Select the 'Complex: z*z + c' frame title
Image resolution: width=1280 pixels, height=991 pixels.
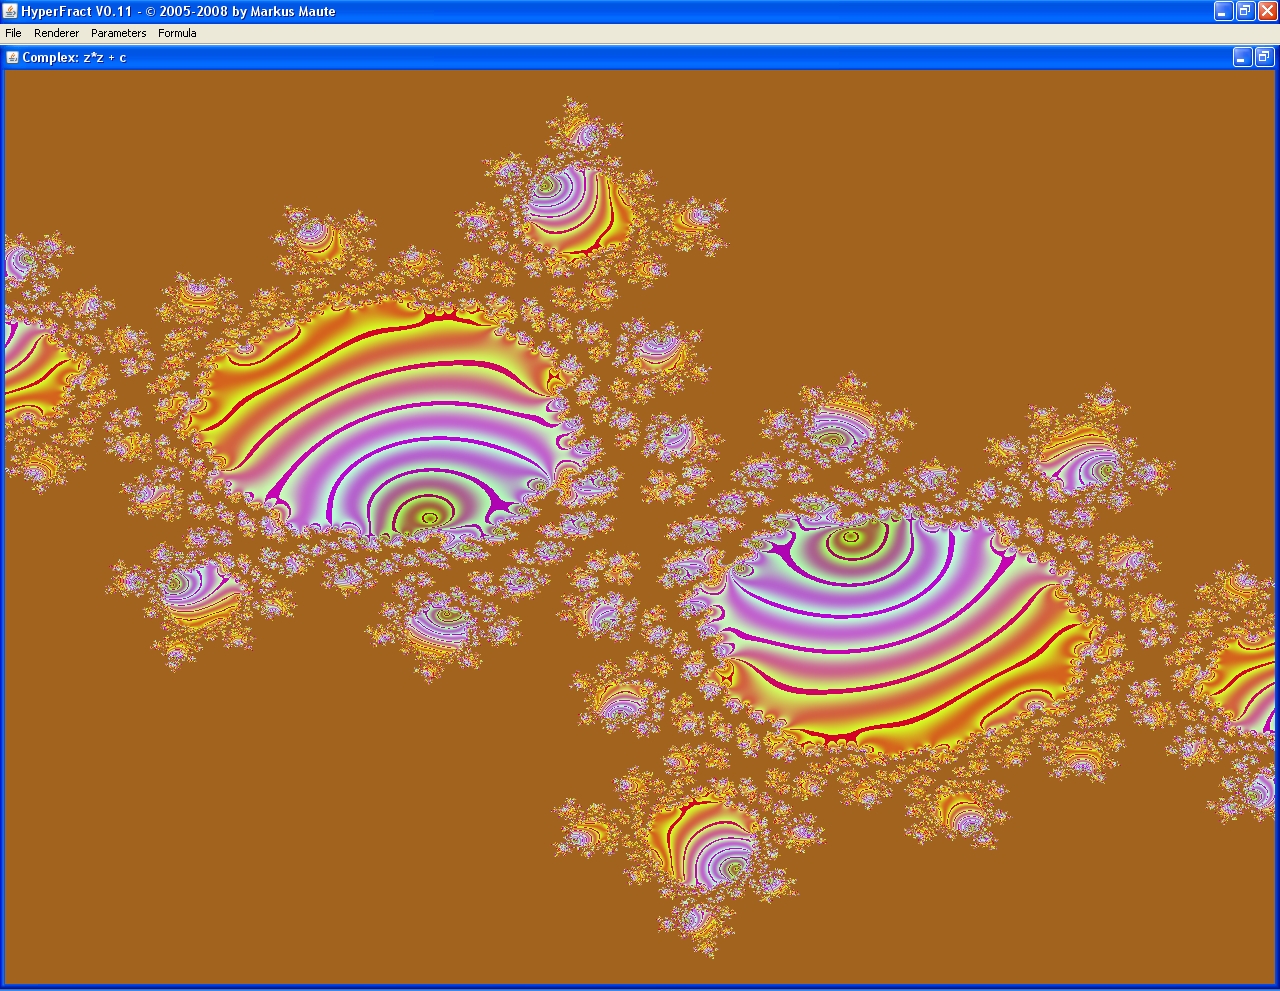(x=74, y=57)
